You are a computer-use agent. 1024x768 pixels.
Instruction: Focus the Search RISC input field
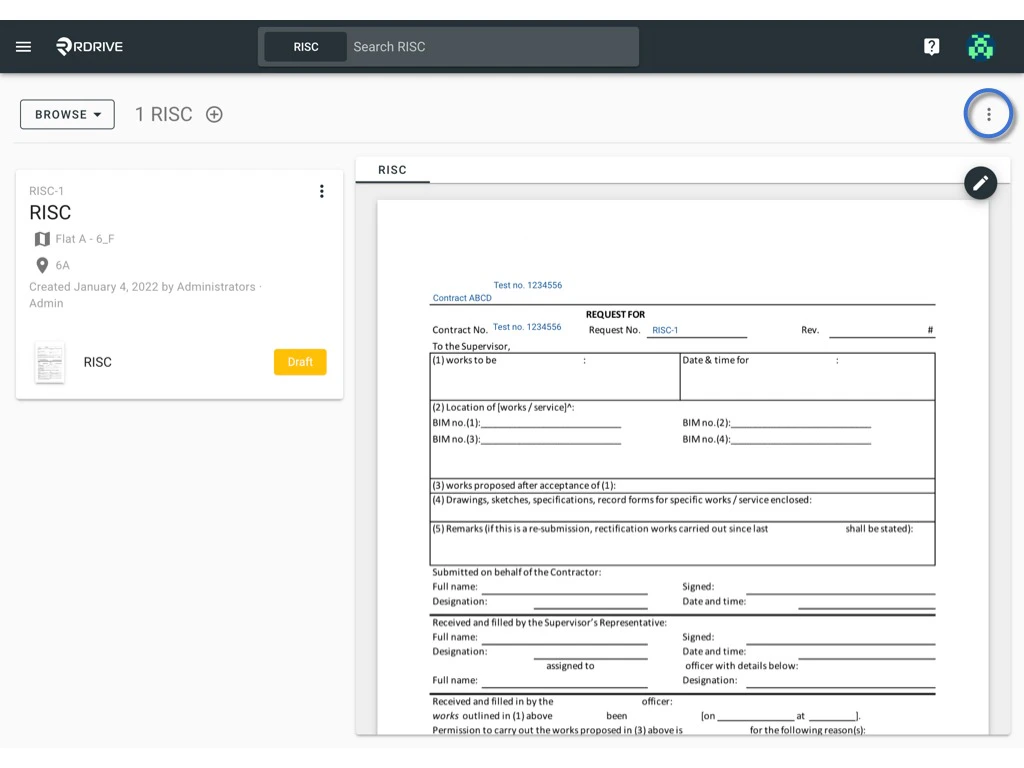(x=493, y=47)
